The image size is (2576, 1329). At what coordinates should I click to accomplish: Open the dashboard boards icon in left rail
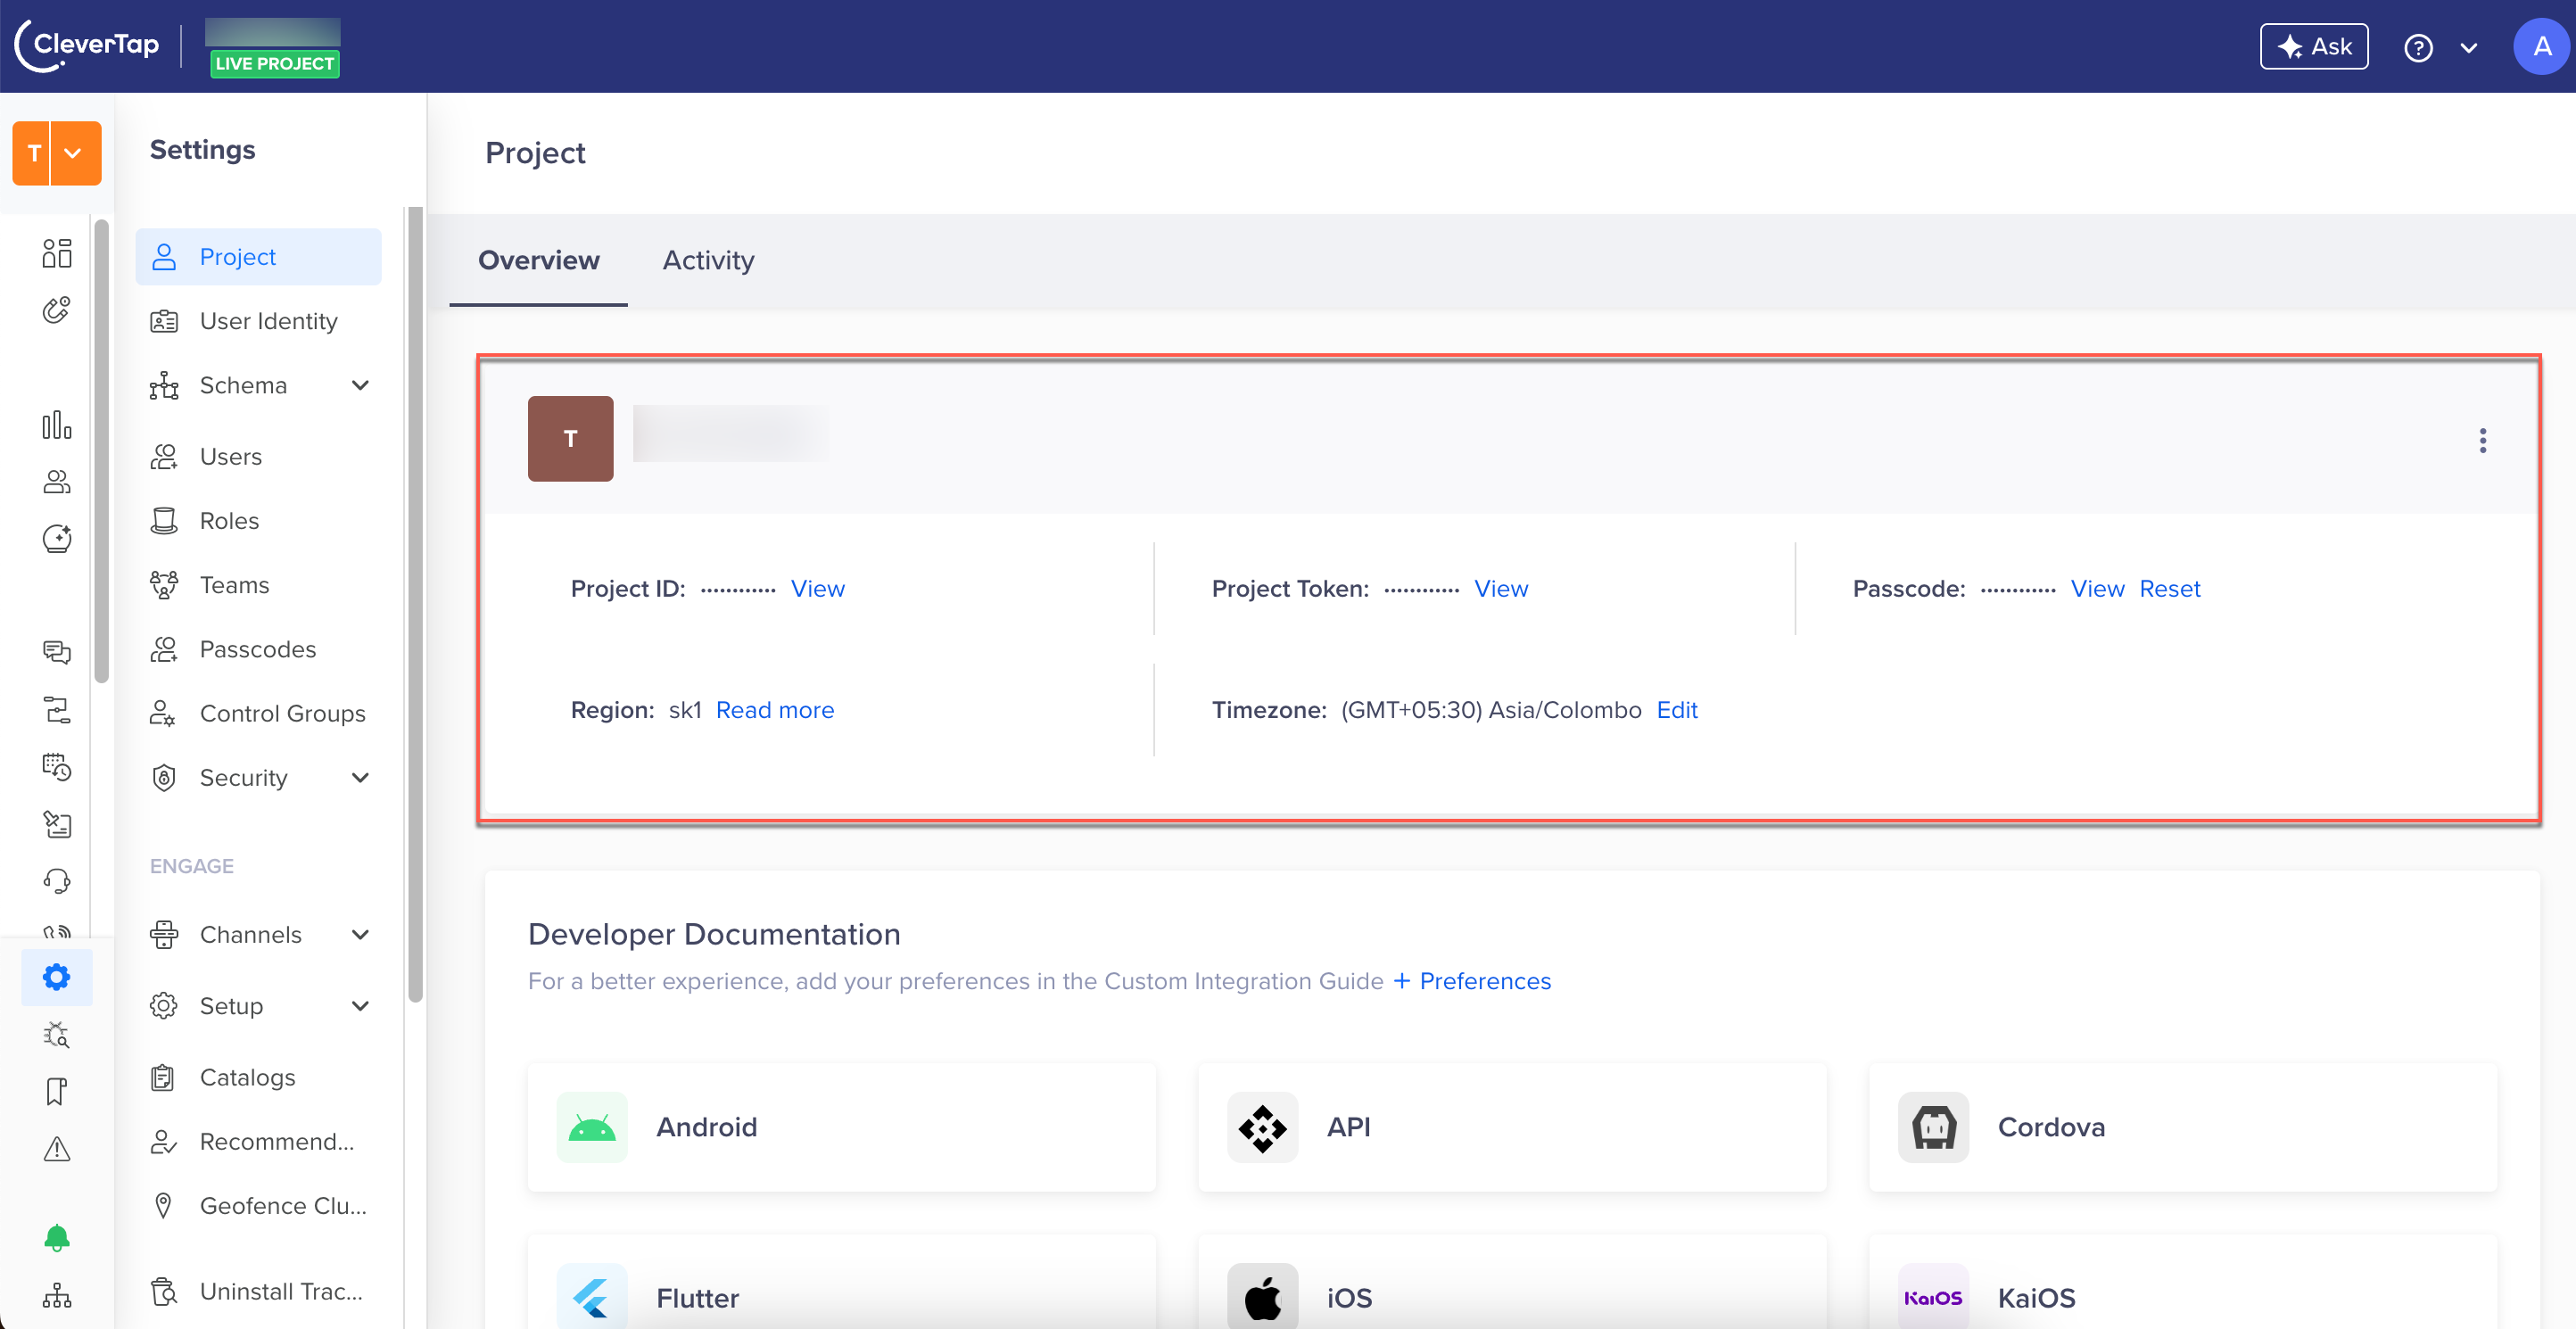(x=57, y=254)
